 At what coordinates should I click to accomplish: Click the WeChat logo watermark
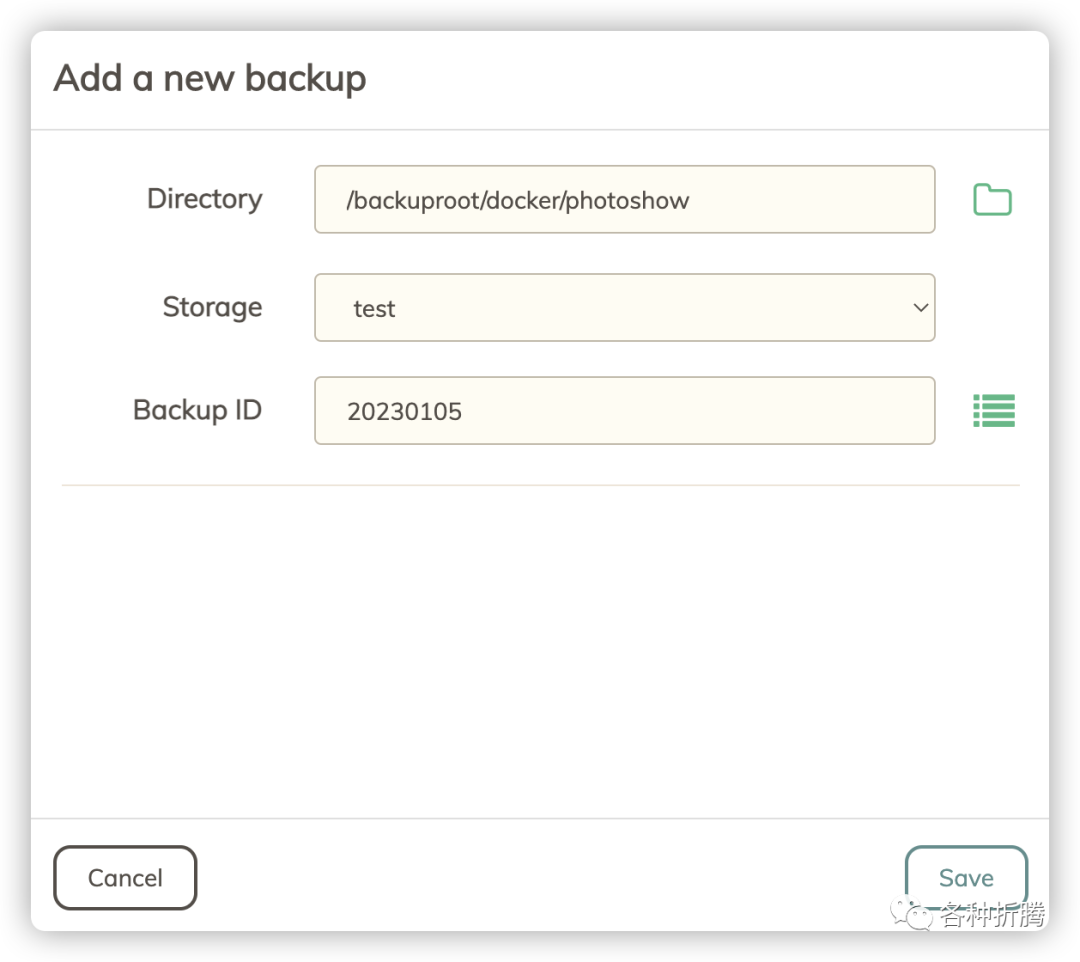(912, 913)
